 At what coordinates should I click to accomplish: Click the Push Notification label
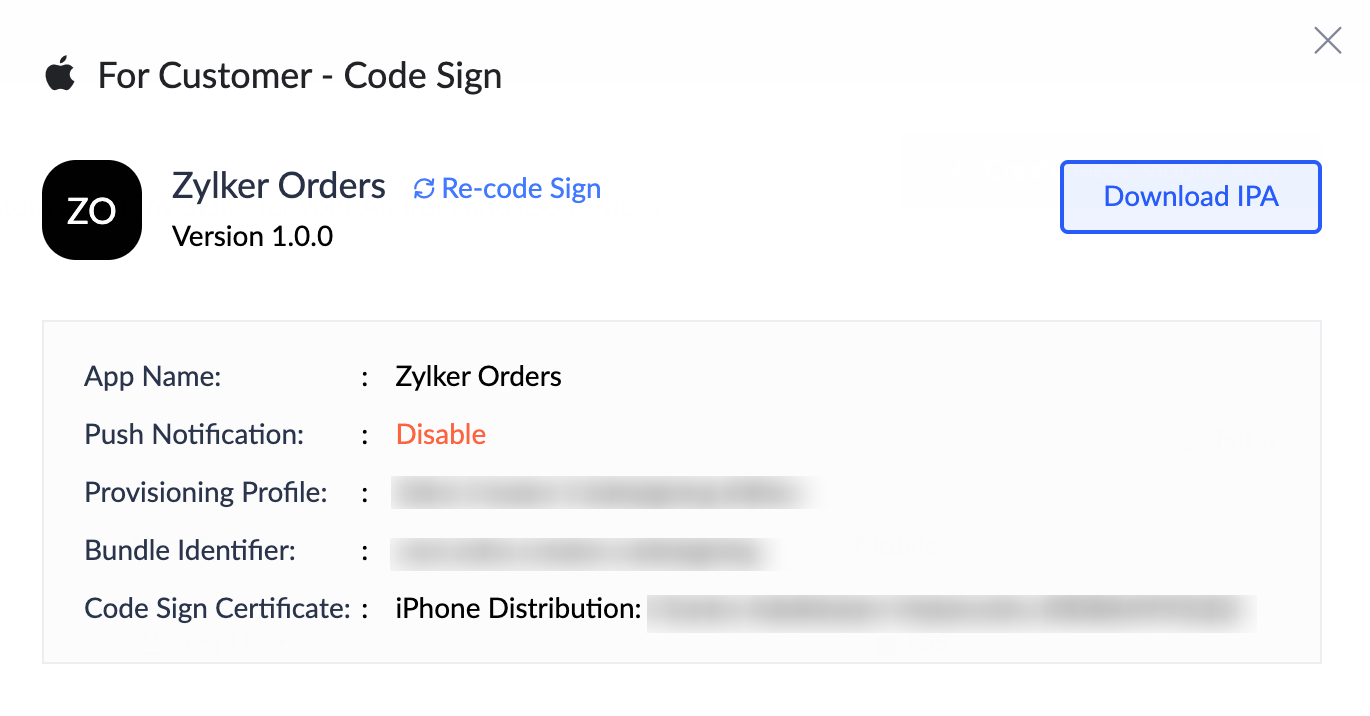coord(194,434)
